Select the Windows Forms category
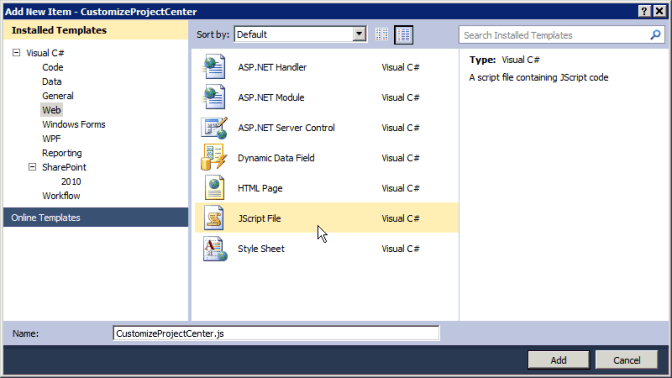Viewport: 672px width, 378px height. pyautogui.click(x=74, y=124)
